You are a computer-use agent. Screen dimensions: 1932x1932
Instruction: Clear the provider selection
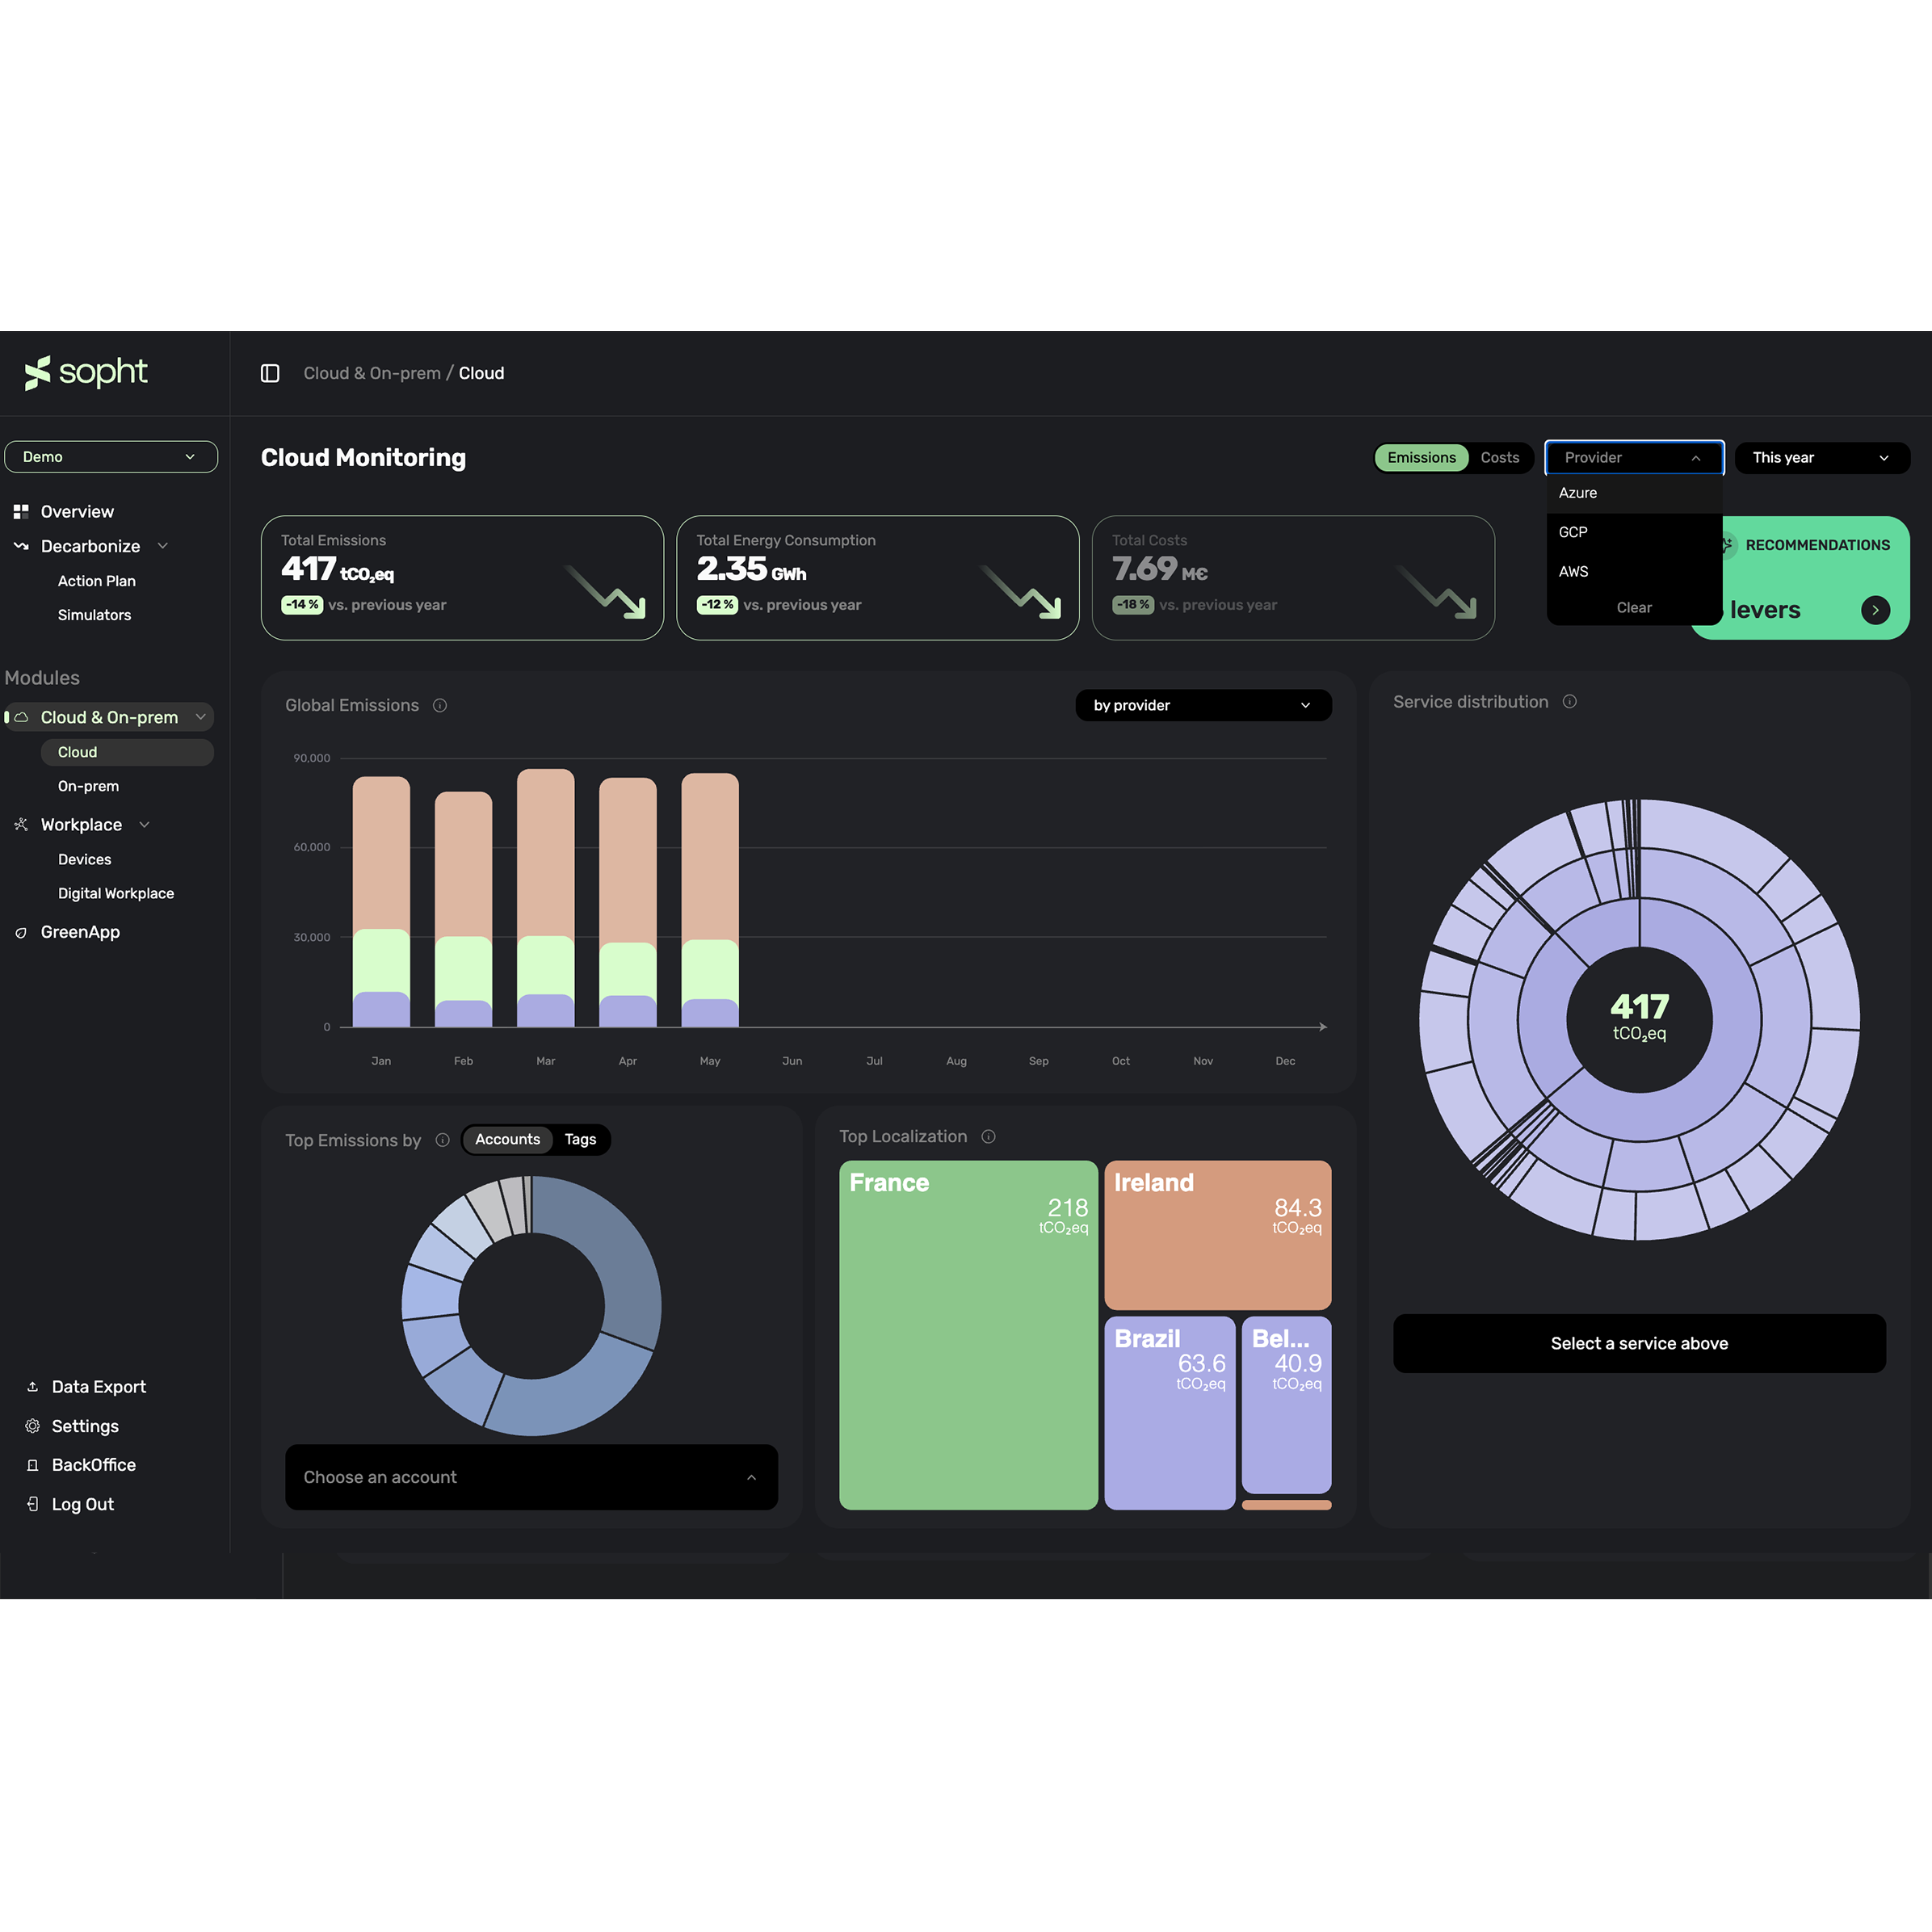1634,608
